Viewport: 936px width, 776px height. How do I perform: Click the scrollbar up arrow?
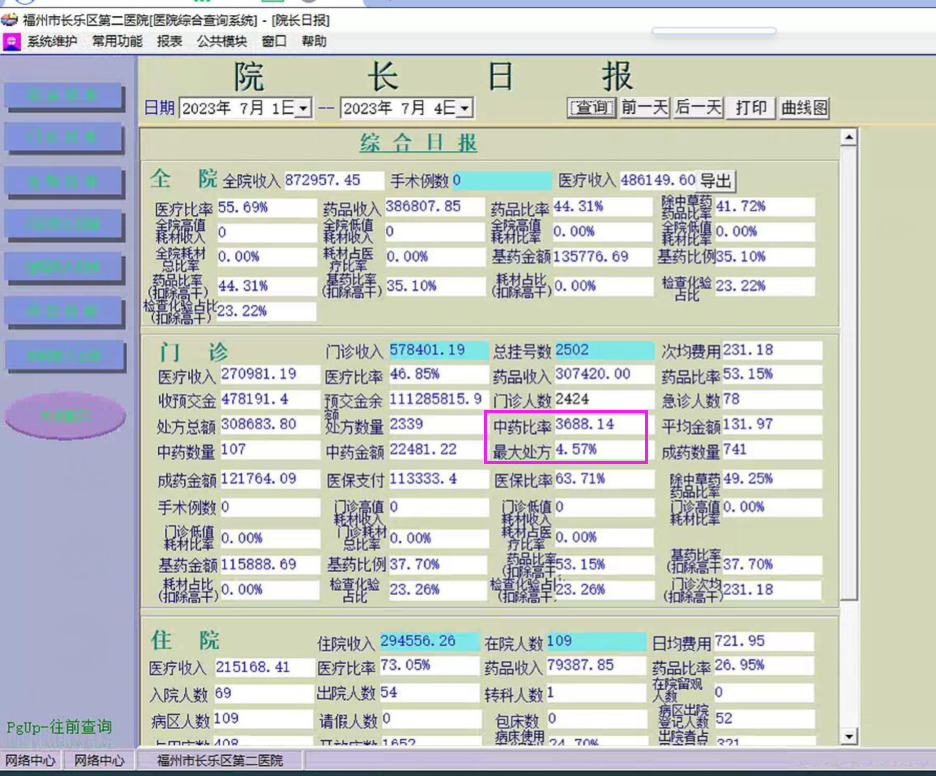[848, 137]
